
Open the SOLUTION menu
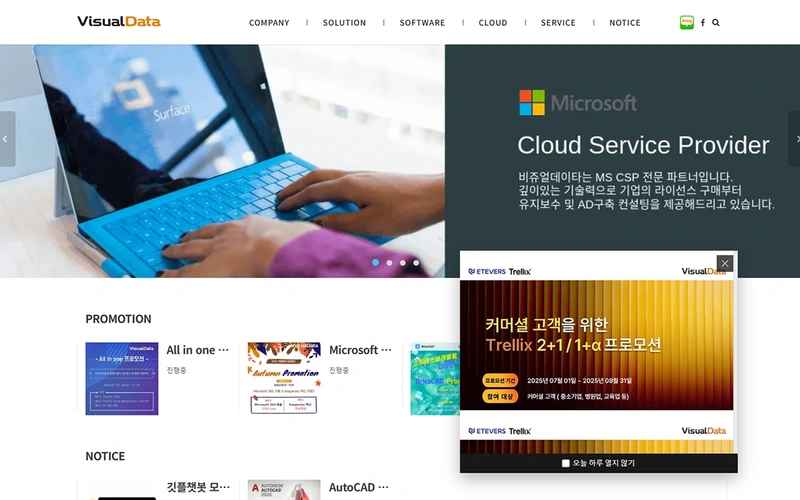click(x=344, y=22)
